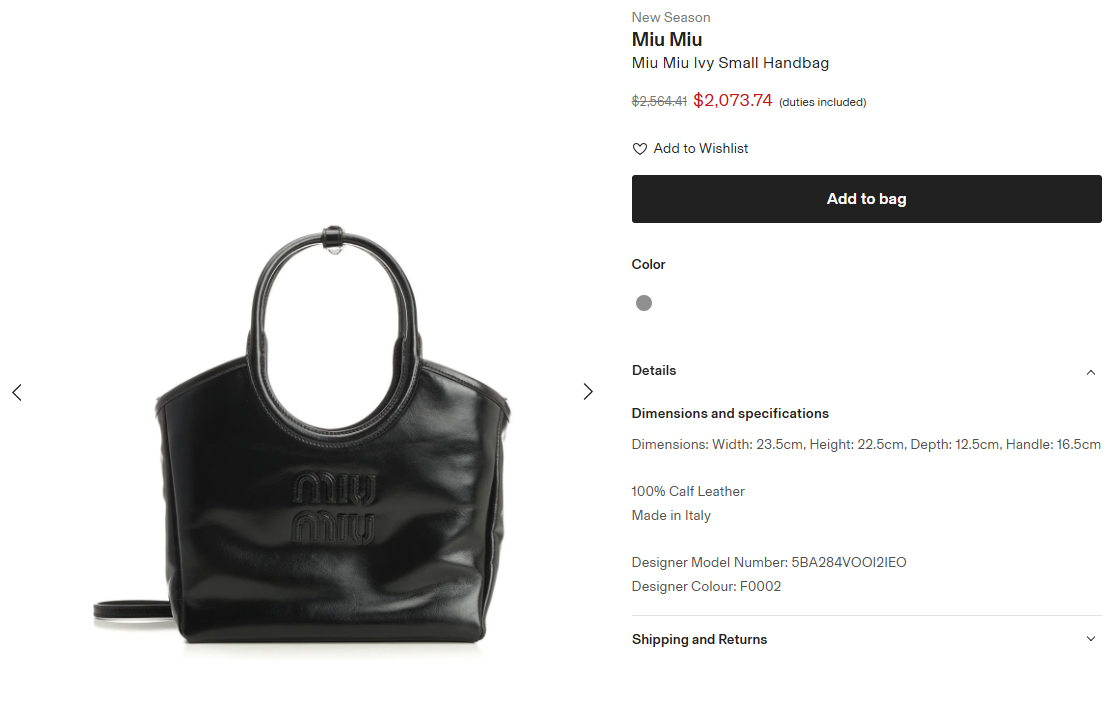Click the duties included note
The height and width of the screenshot is (715, 1118).
[822, 102]
